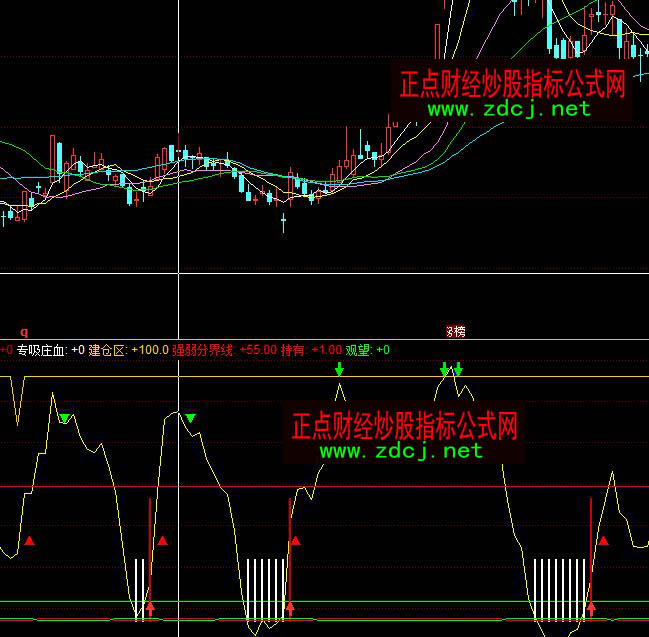Click leftmost green inverted triangle marker

click(64, 418)
